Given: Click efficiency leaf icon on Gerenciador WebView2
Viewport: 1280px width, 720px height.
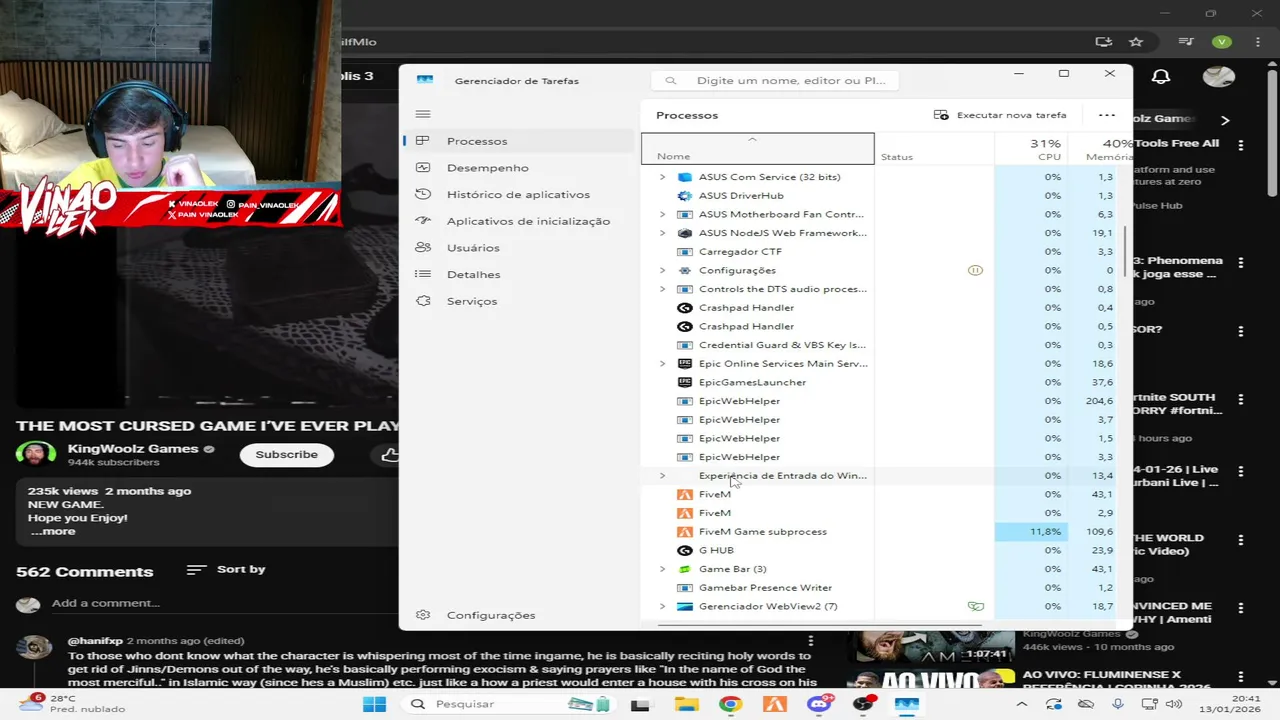Looking at the screenshot, I should 975,606.
